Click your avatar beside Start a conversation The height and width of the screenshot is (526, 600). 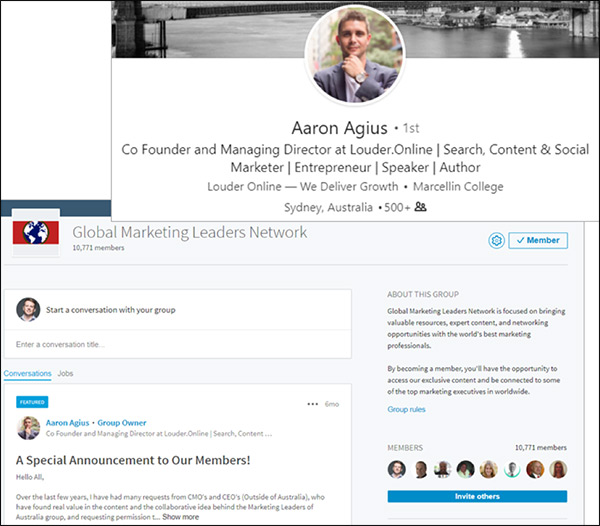(x=28, y=309)
